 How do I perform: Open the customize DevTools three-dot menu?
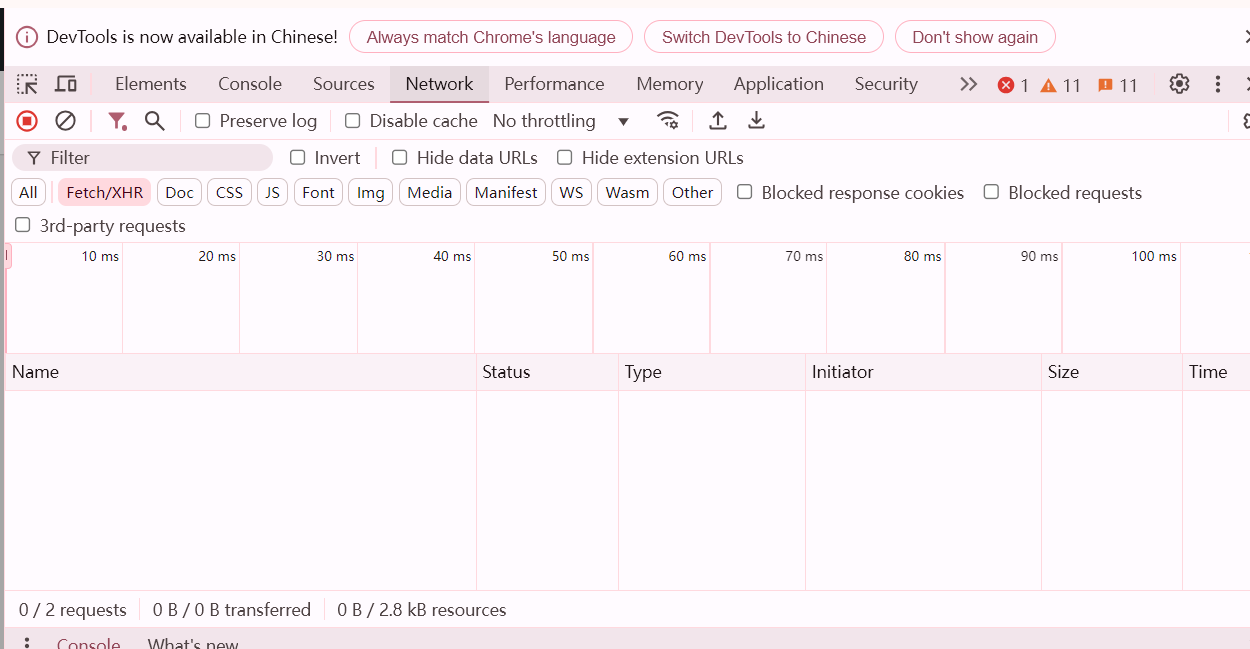[1218, 84]
